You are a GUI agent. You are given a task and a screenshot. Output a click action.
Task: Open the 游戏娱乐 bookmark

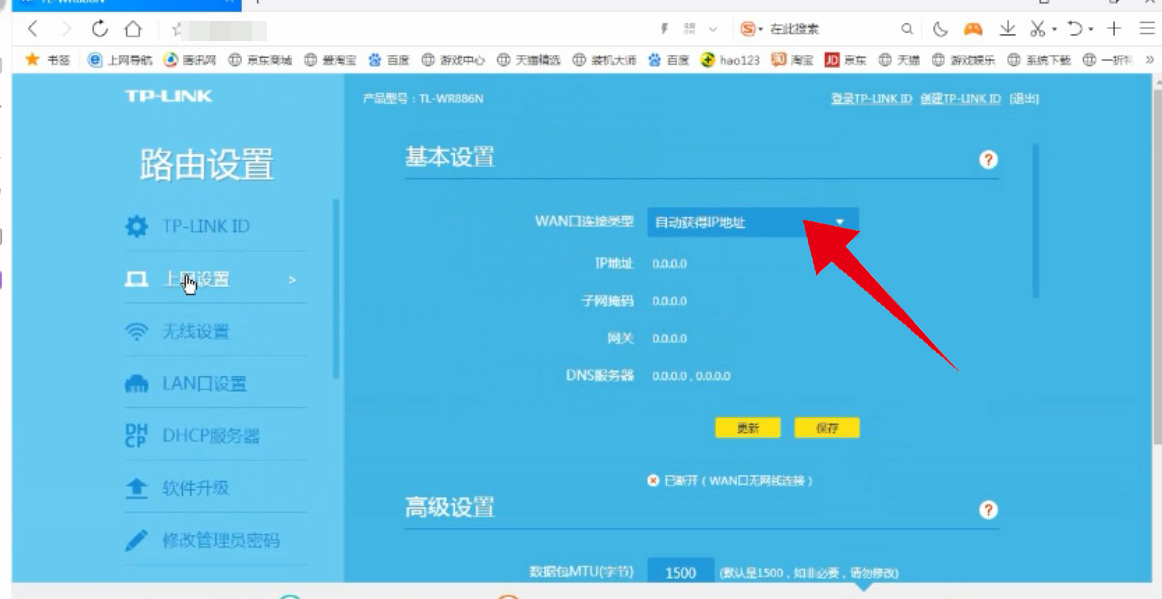click(x=963, y=60)
